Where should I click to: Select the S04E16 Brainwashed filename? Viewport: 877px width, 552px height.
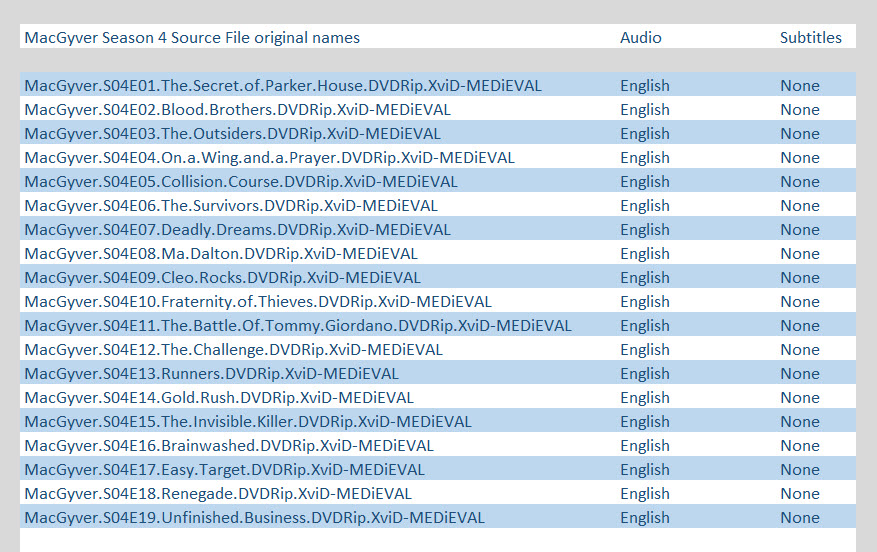point(229,446)
